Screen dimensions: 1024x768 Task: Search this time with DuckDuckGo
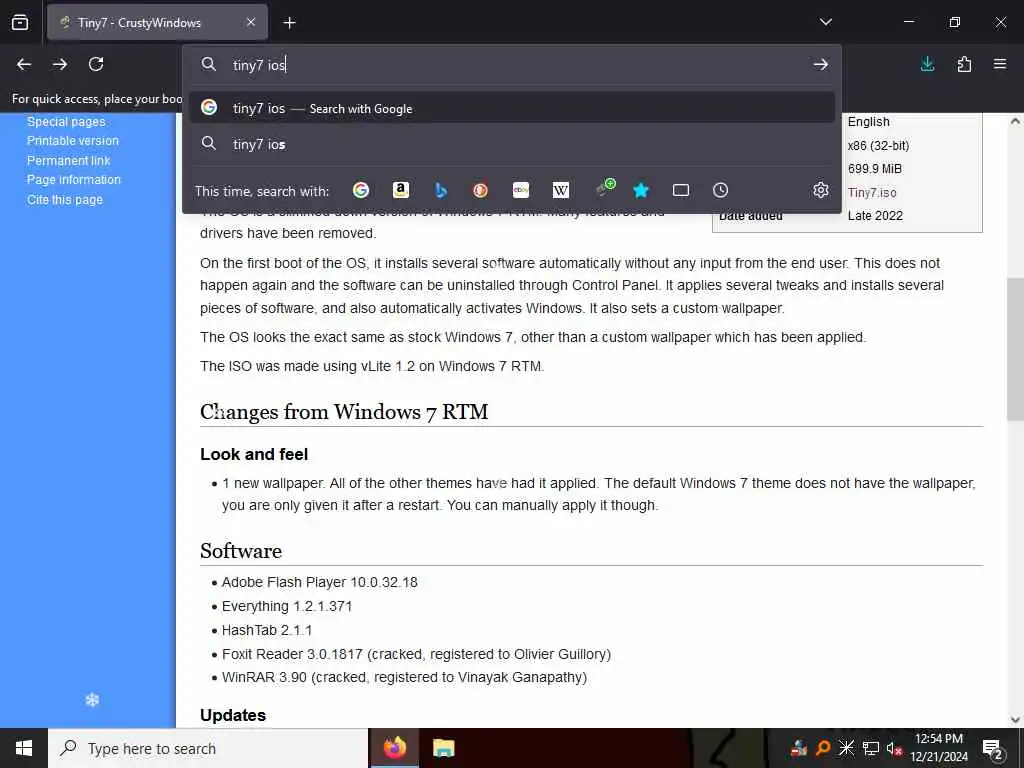pyautogui.click(x=481, y=190)
